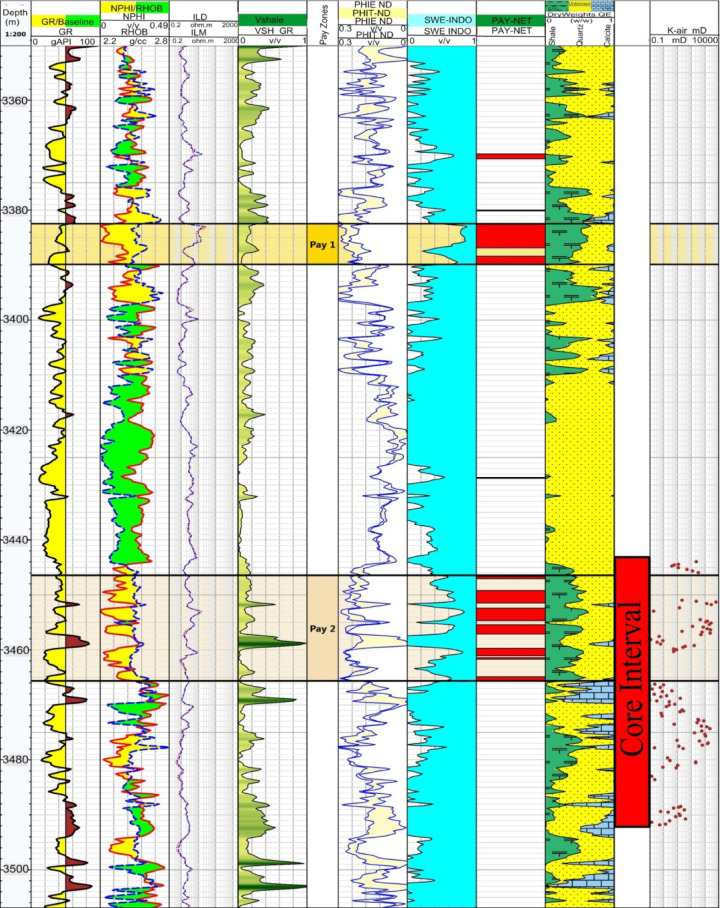
Task: Click the RHOB curve name below NPHI
Action: [x=134, y=32]
